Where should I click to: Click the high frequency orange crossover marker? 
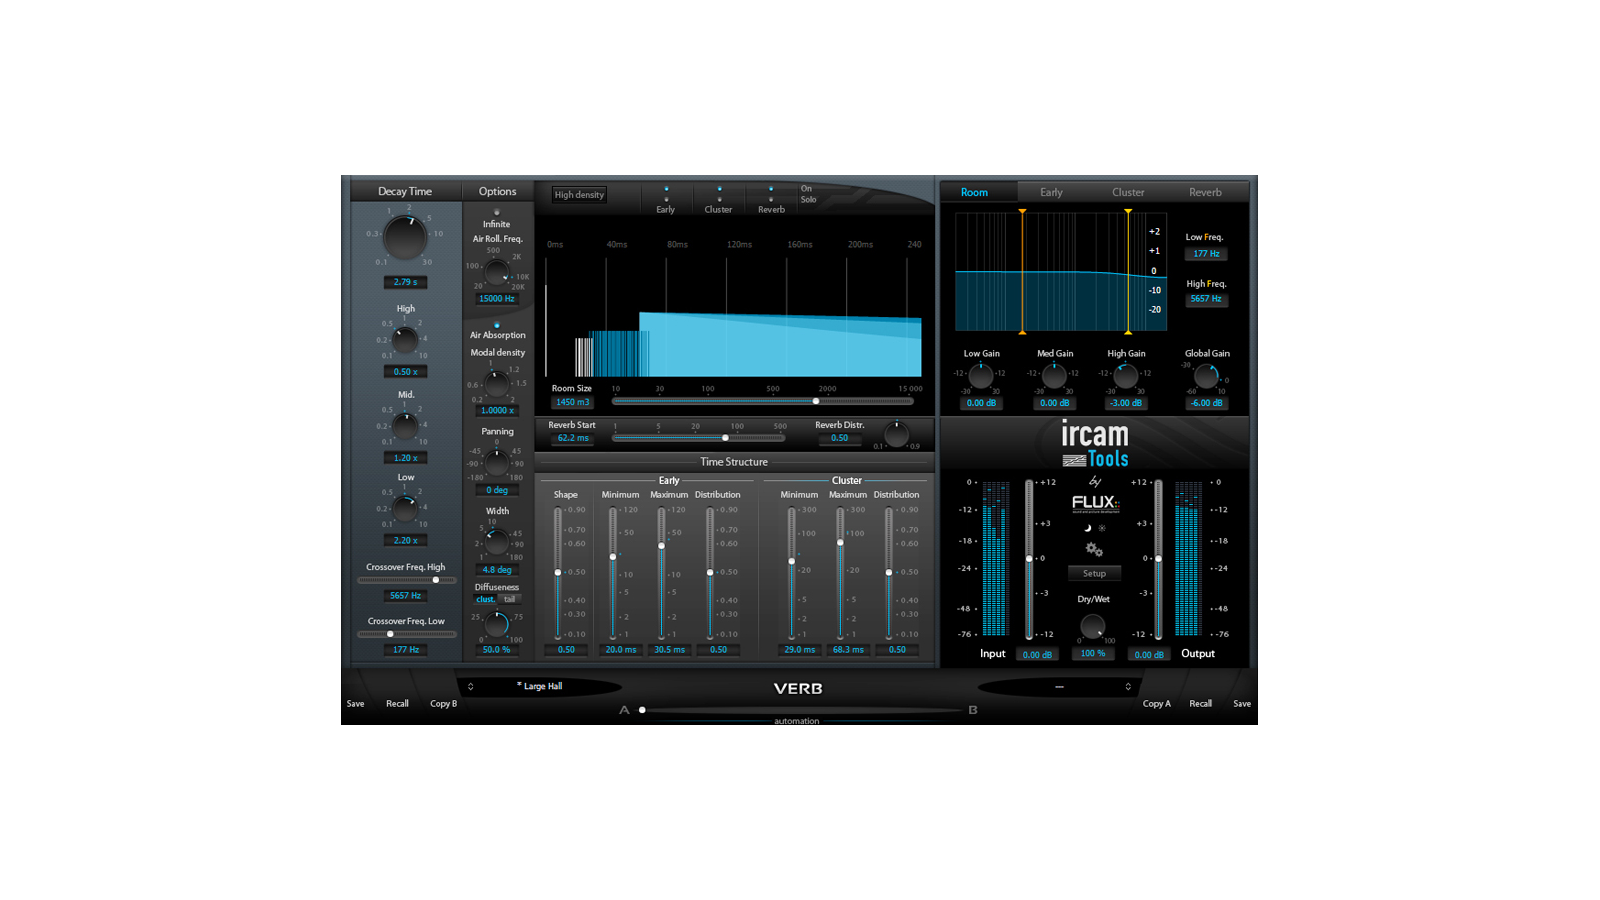coord(1128,271)
